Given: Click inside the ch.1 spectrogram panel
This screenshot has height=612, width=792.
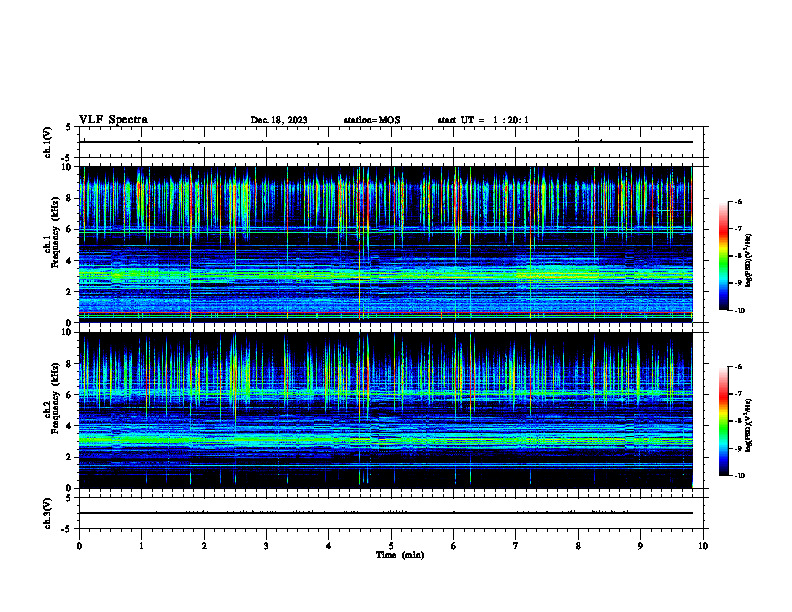Looking at the screenshot, I should (x=385, y=244).
